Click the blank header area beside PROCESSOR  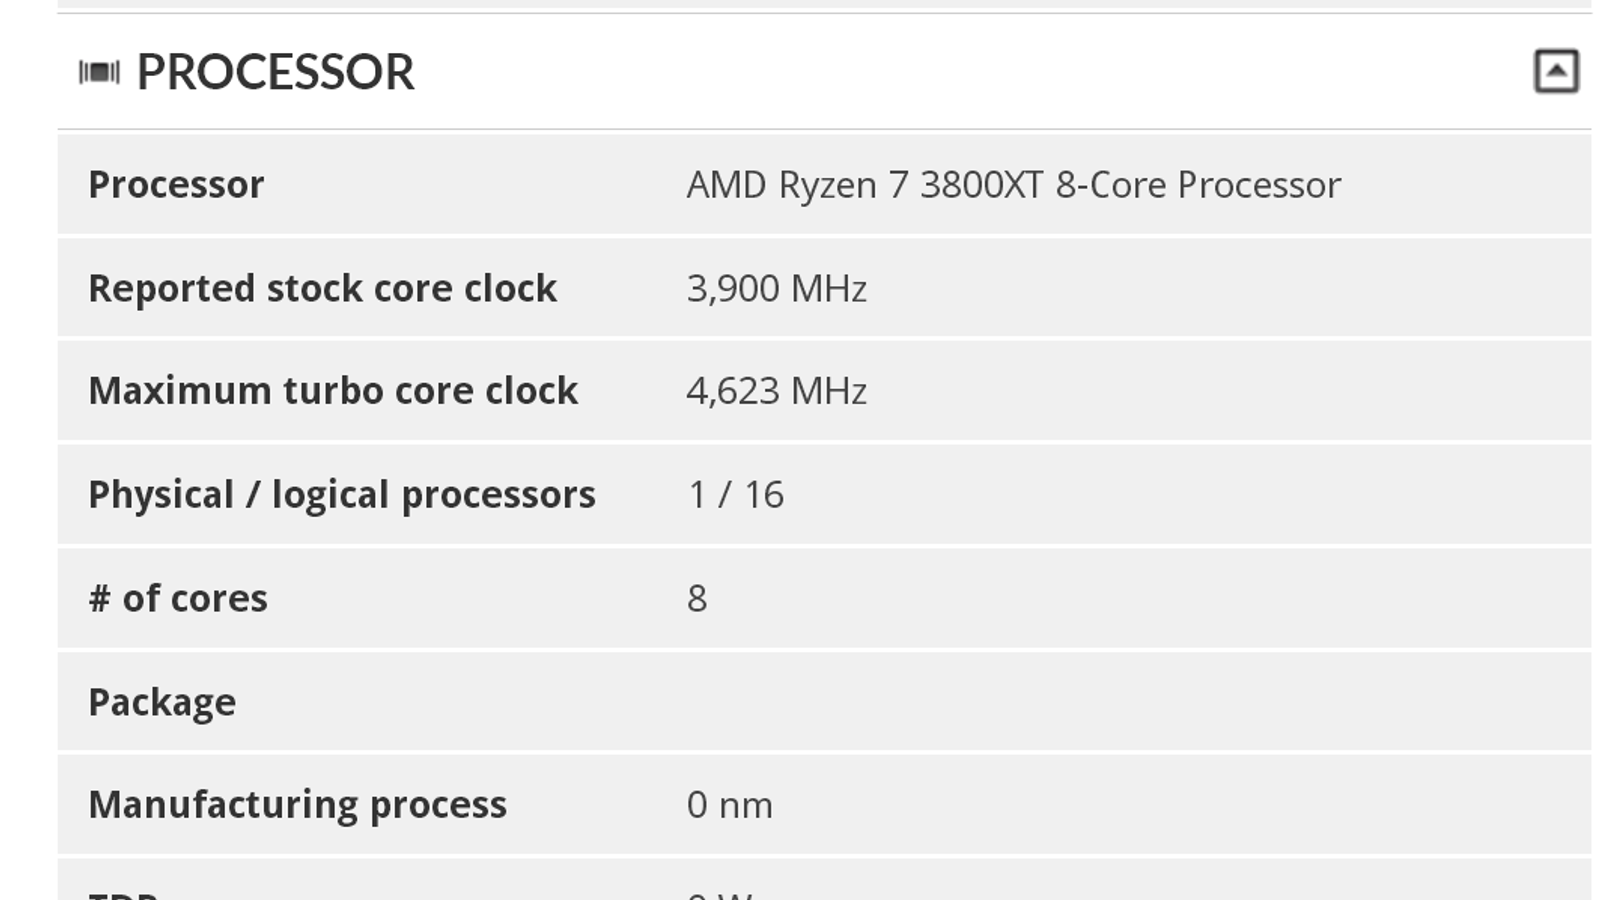(950, 72)
